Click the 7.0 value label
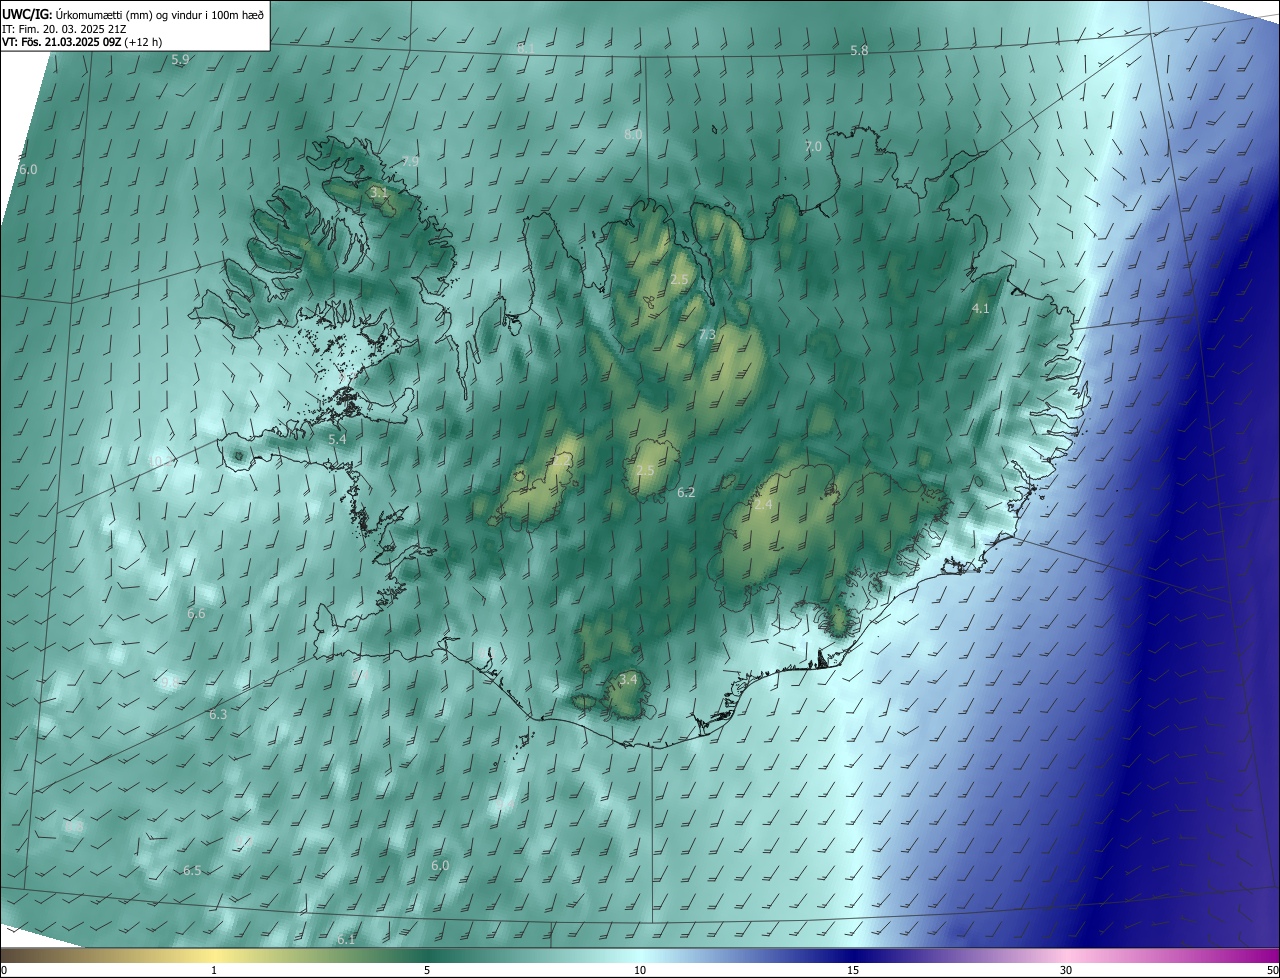 (x=813, y=146)
